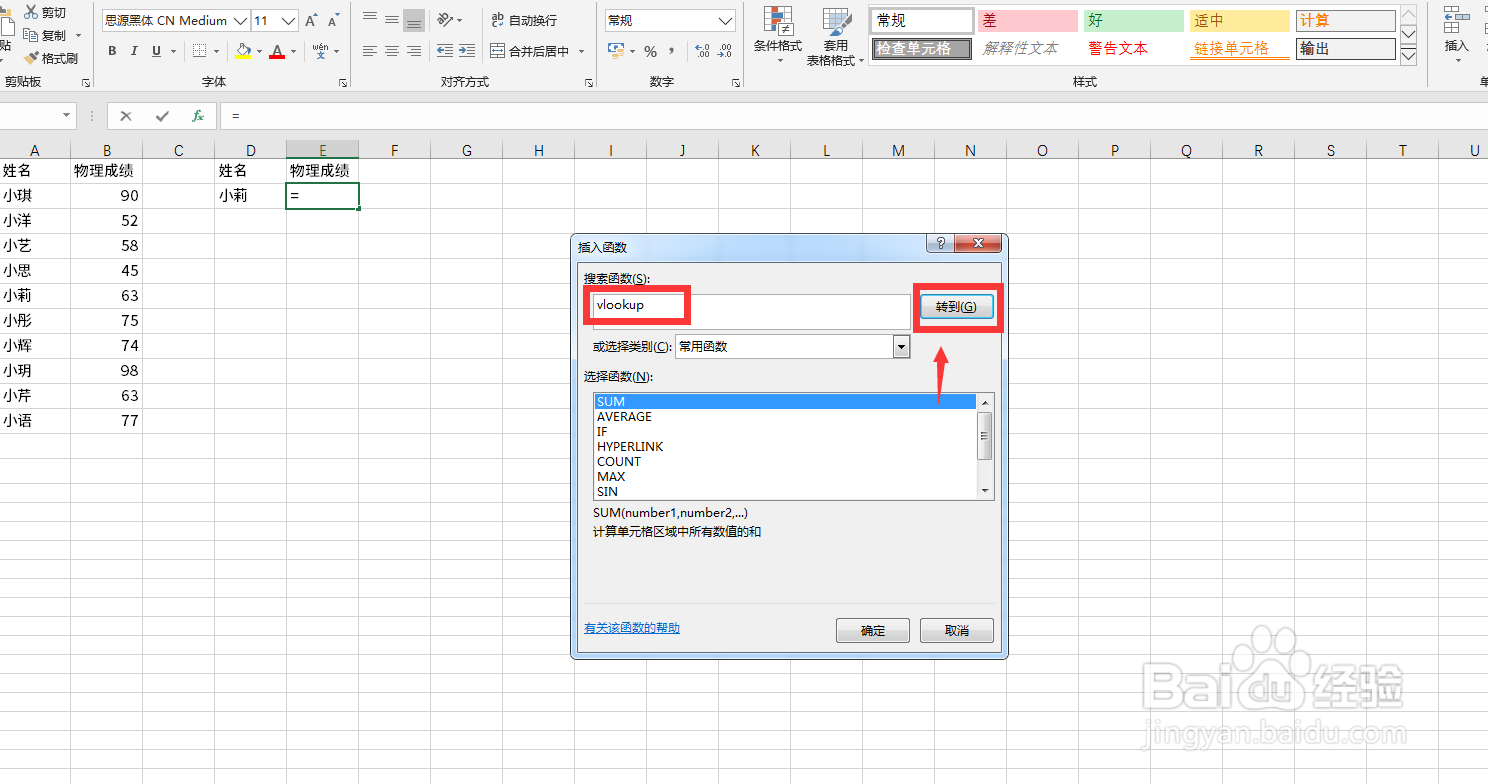Click the OK (确定) button

pyautogui.click(x=873, y=630)
